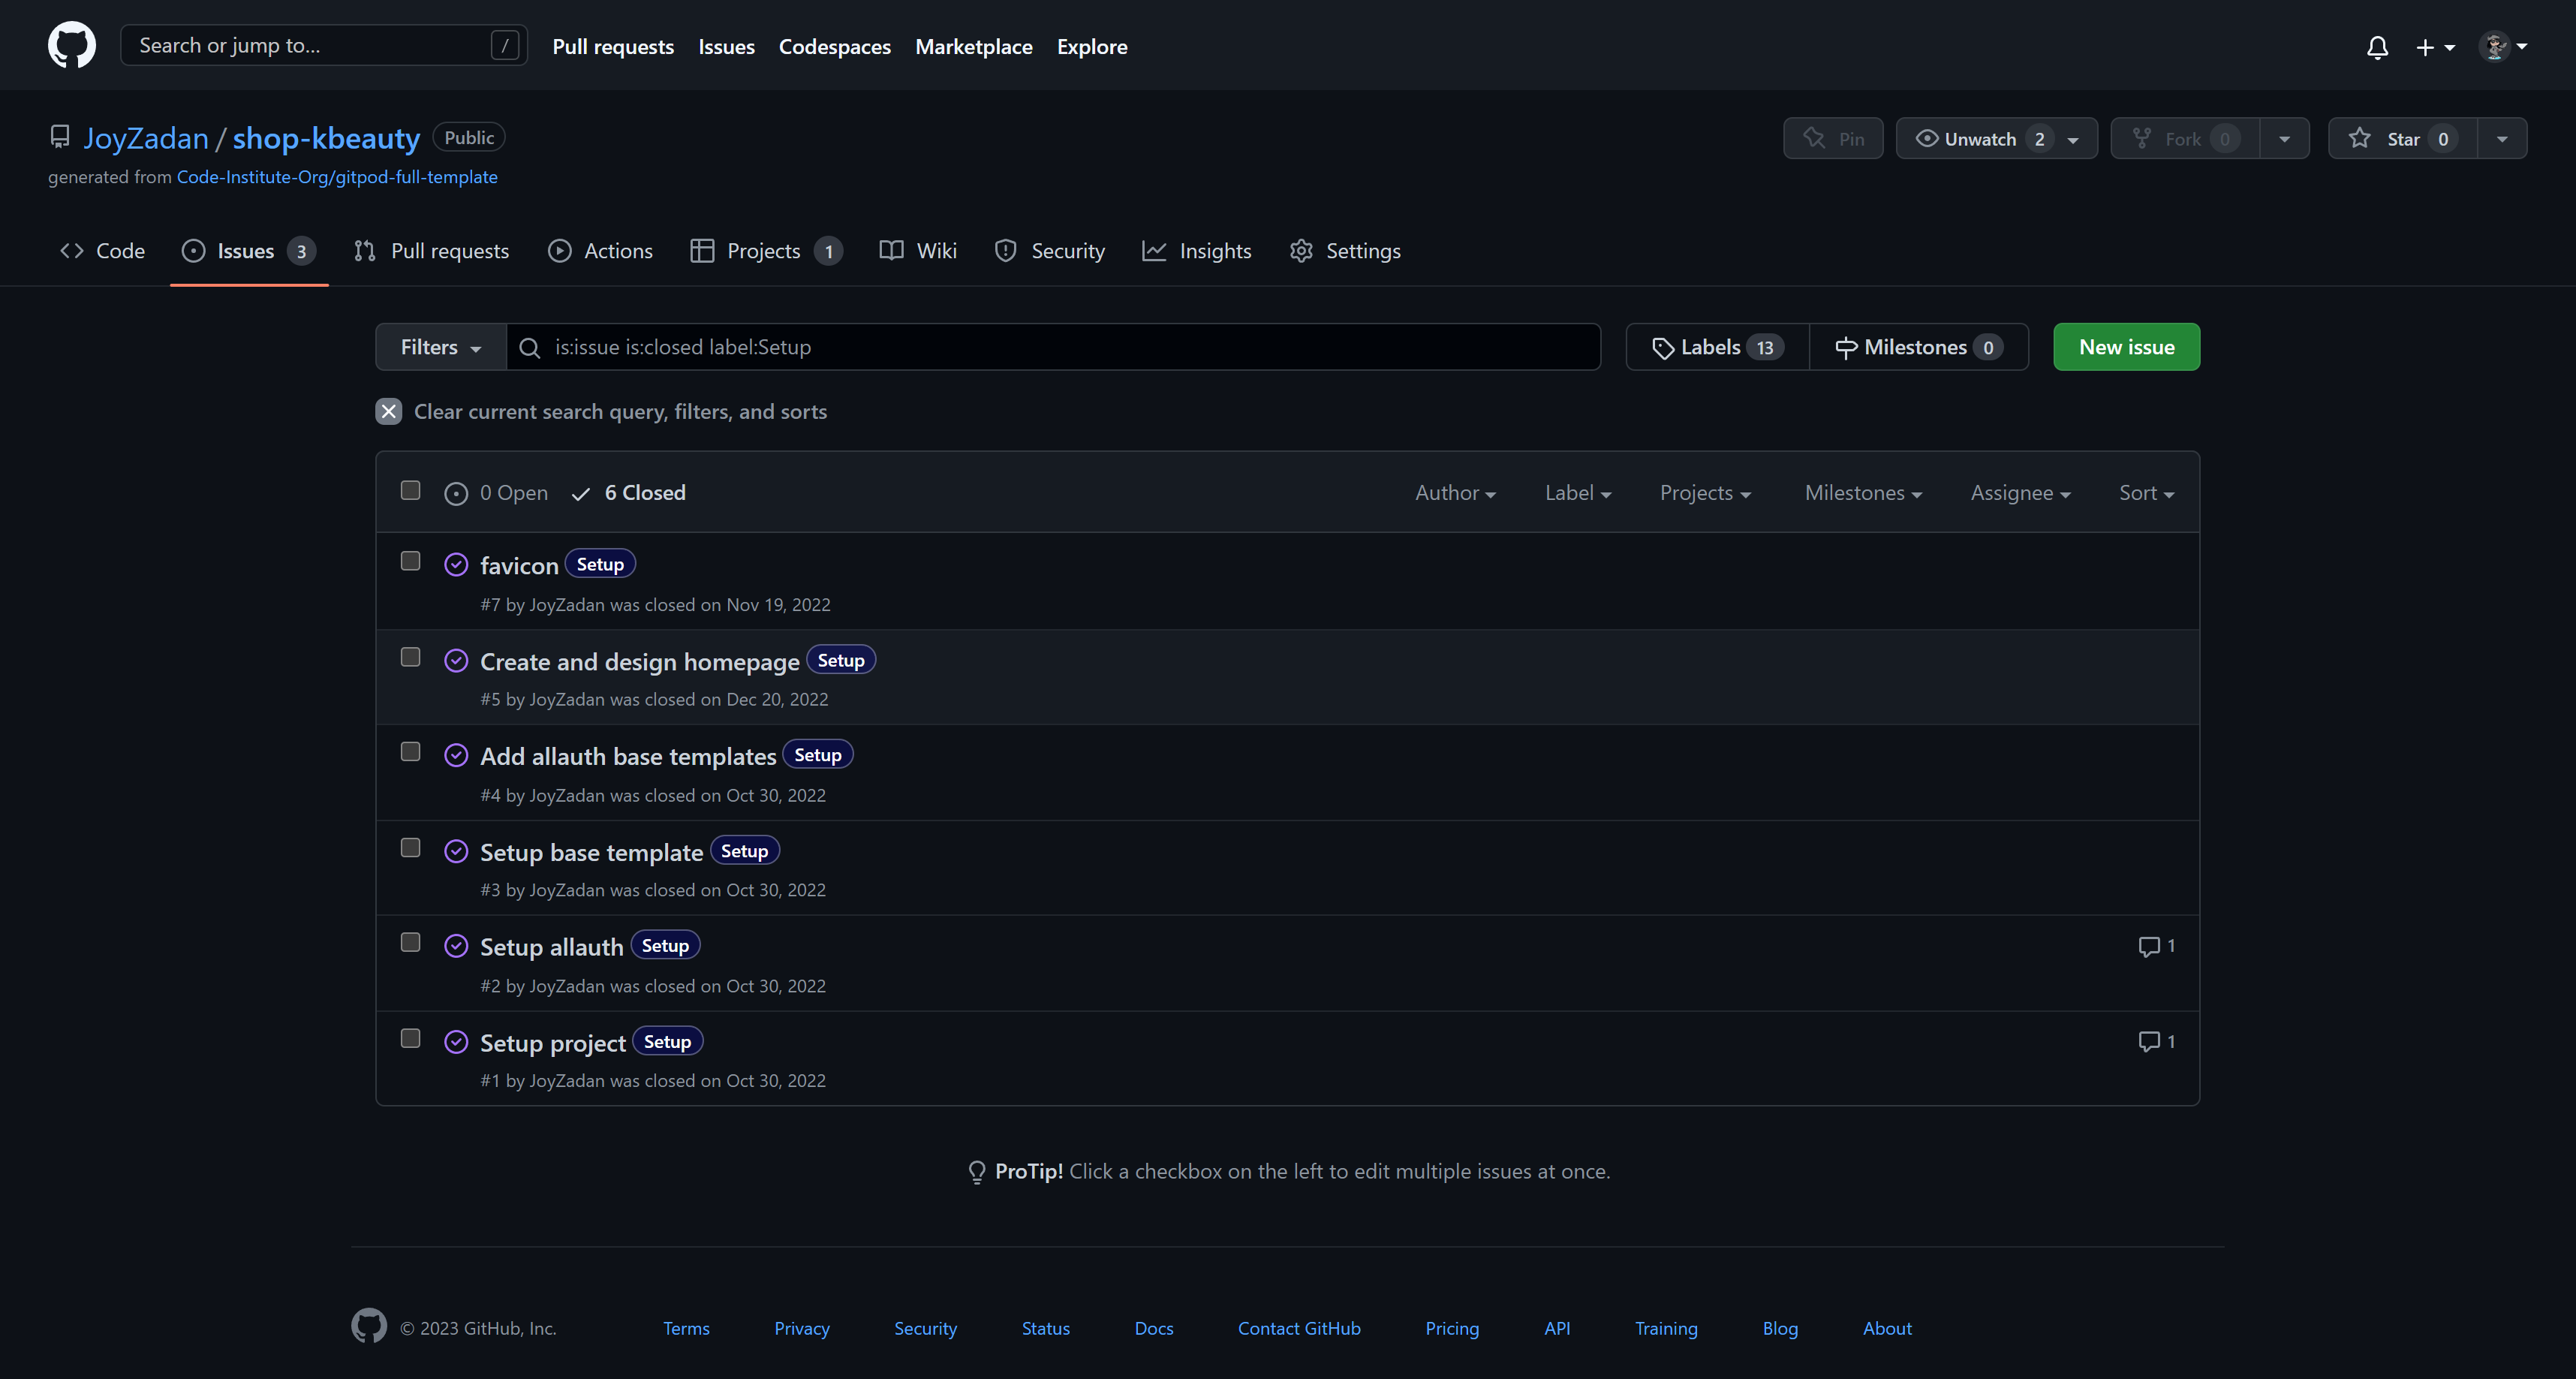Switch to the Wiki tab
Viewport: 2576px width, 1379px height.
tap(918, 251)
